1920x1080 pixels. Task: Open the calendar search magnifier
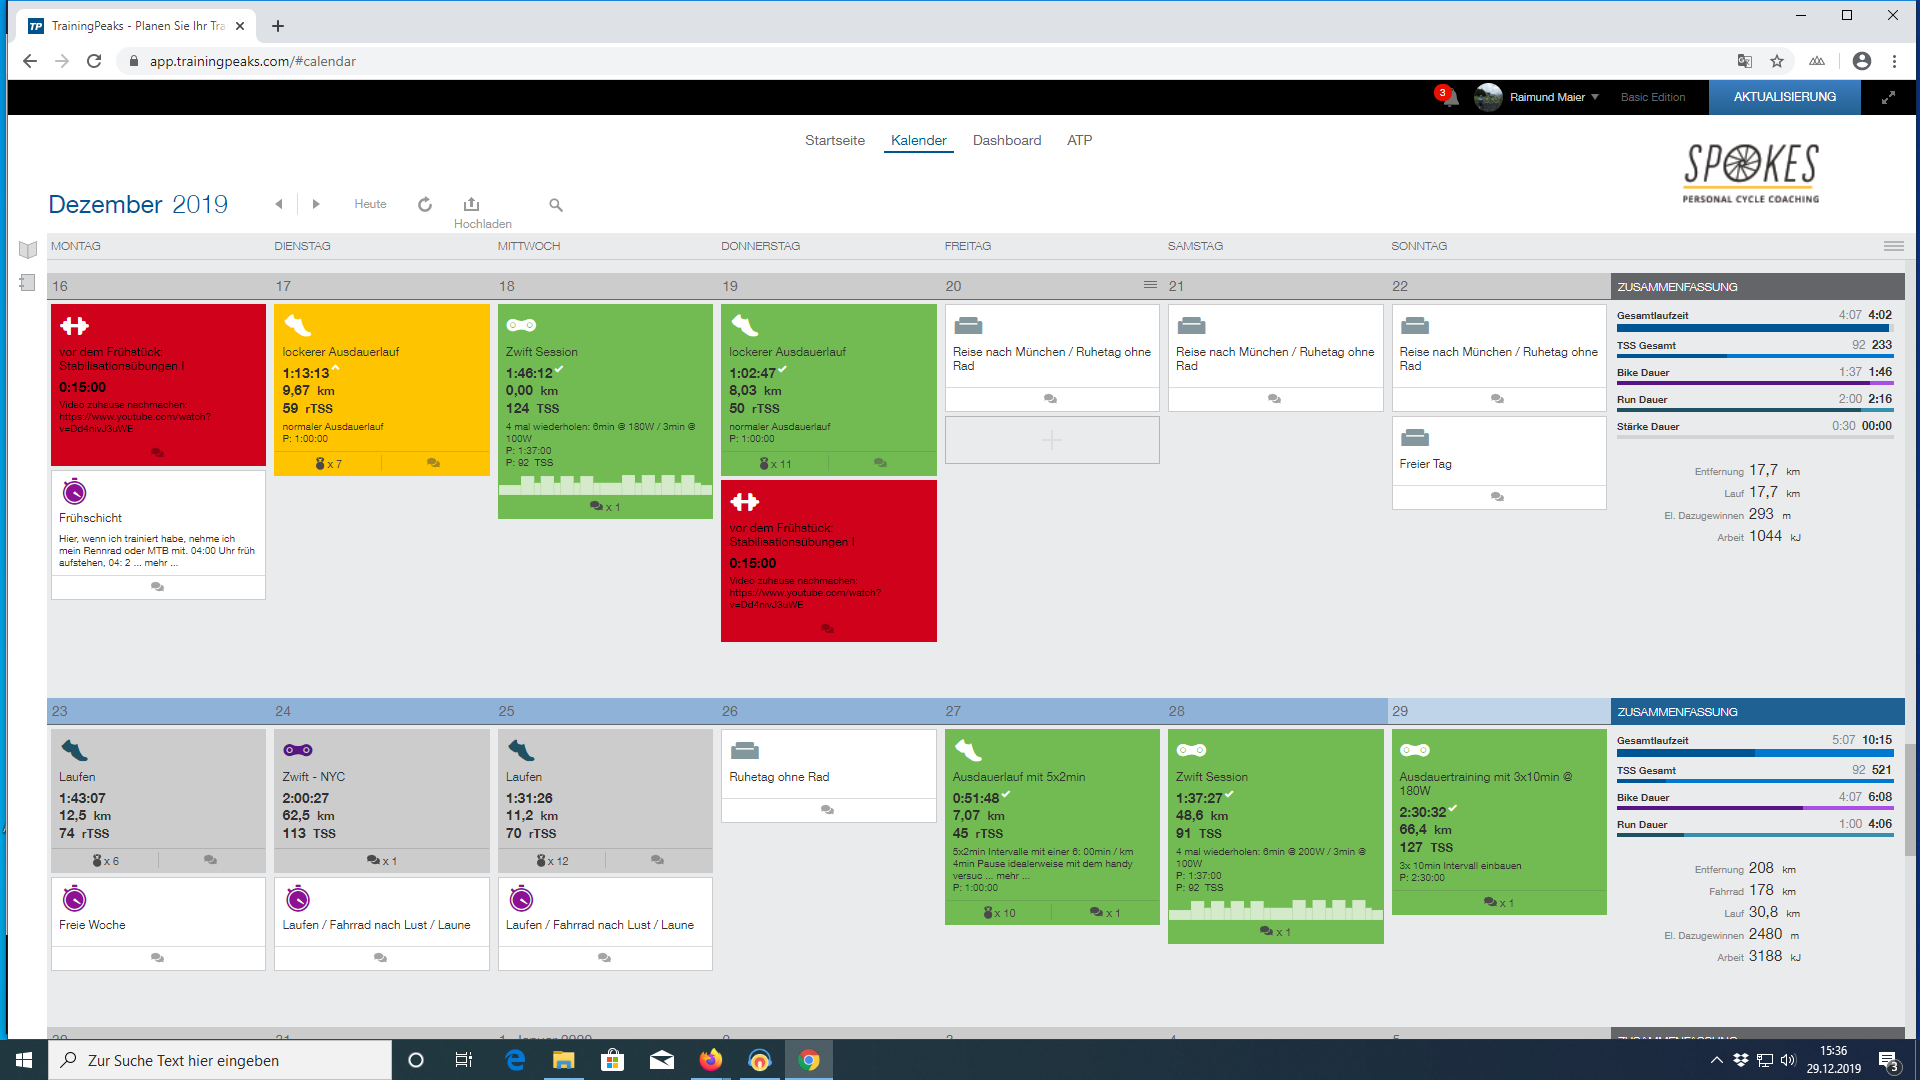tap(556, 205)
